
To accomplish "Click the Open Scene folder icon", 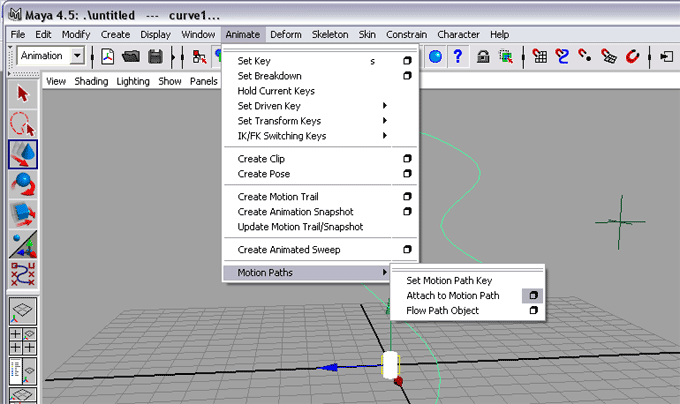I will point(131,56).
